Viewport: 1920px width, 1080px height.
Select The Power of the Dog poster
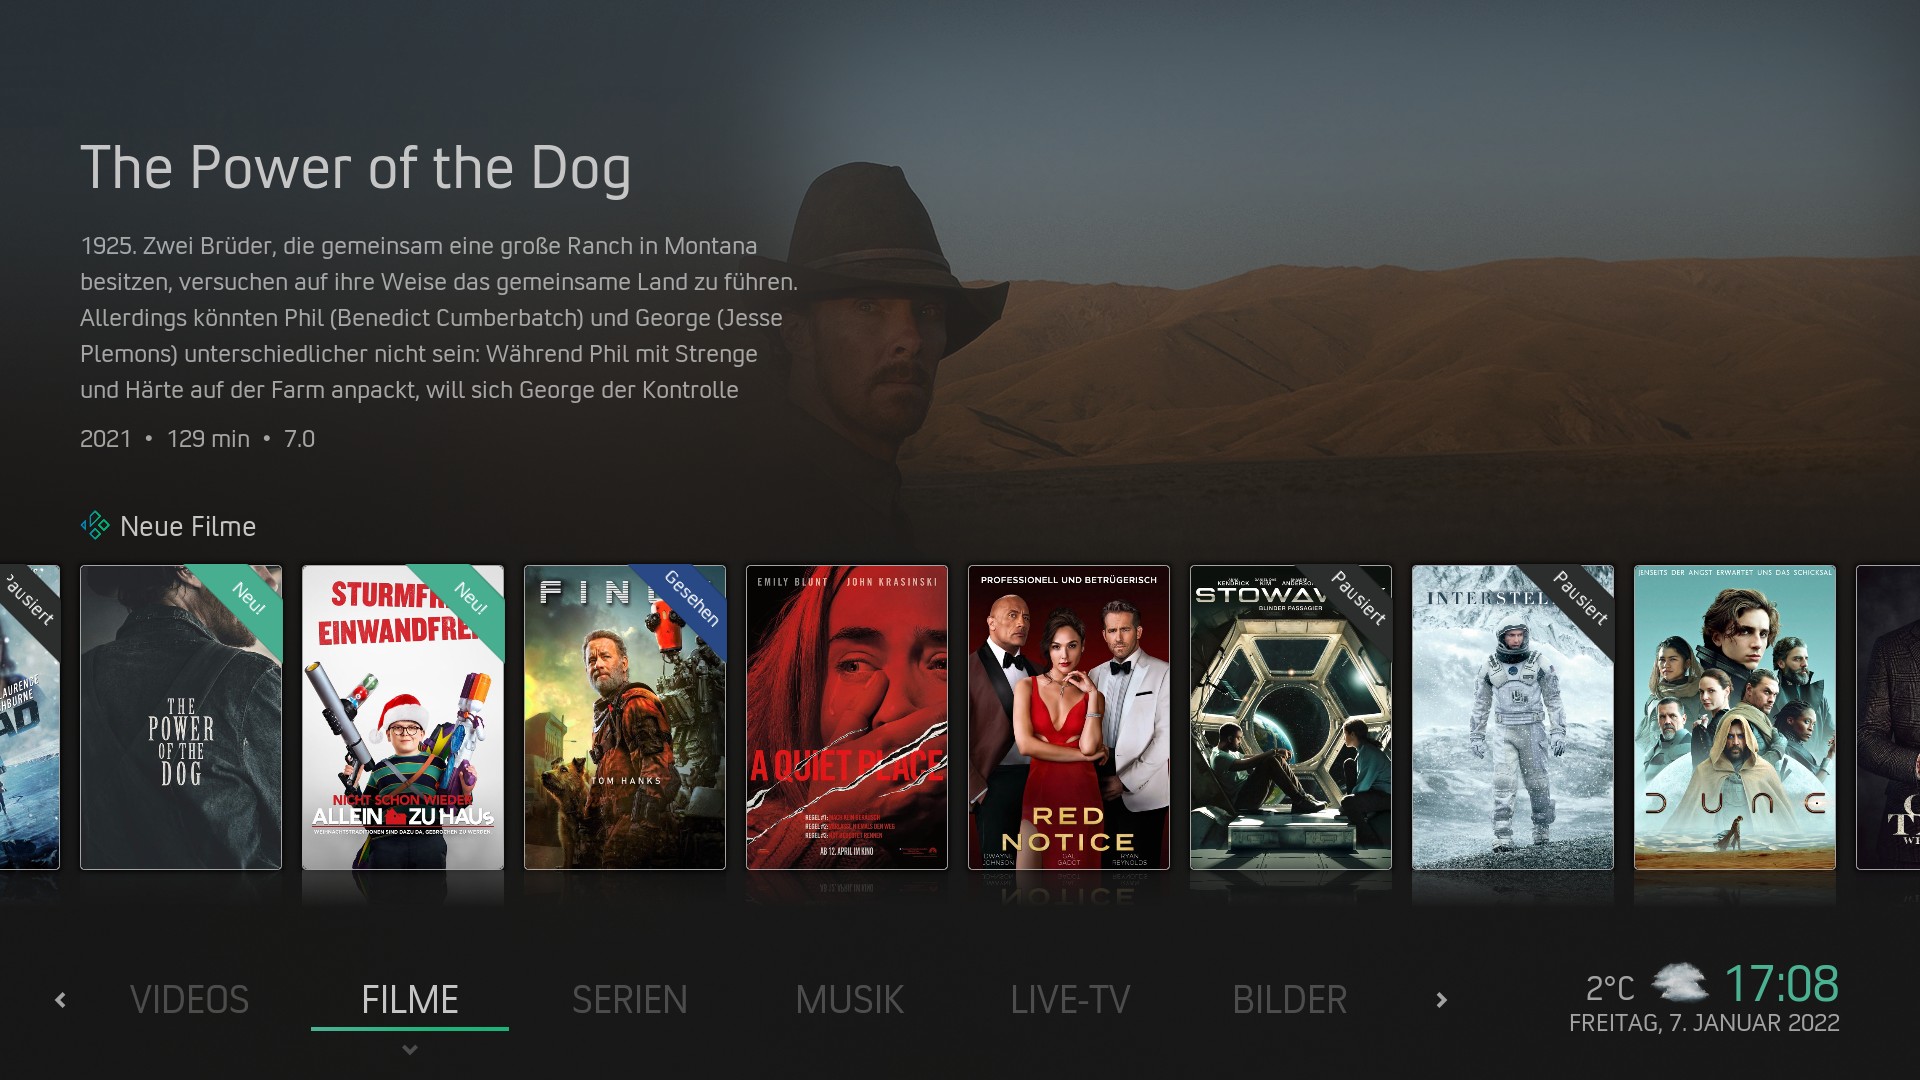coord(181,717)
